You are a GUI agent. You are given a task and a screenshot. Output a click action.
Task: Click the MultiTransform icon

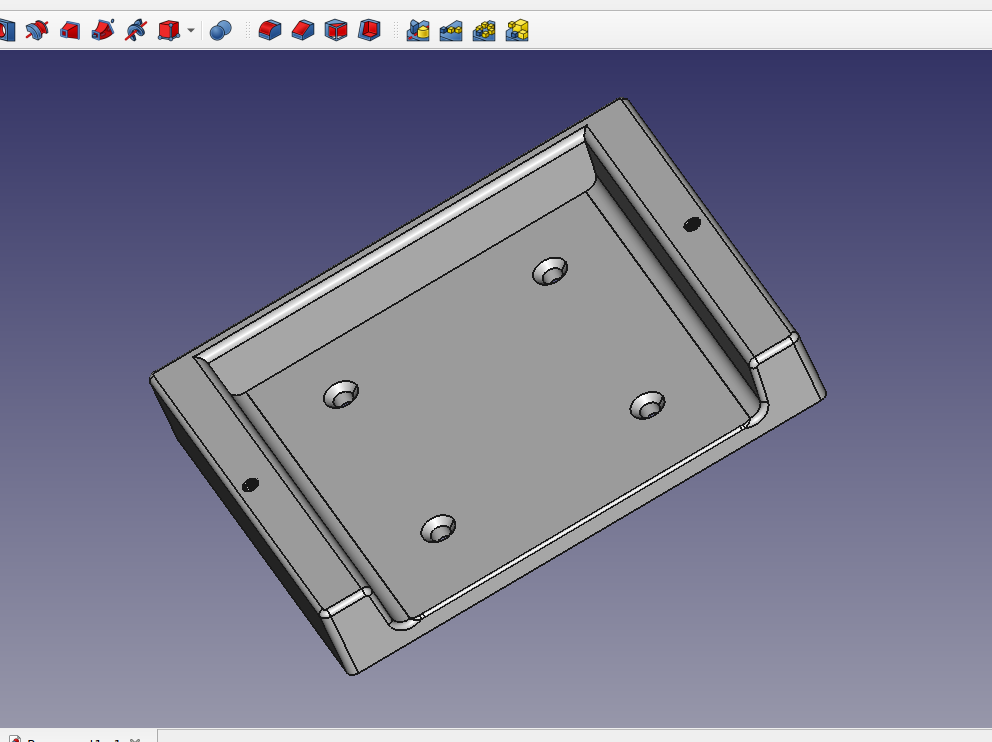coord(517,31)
